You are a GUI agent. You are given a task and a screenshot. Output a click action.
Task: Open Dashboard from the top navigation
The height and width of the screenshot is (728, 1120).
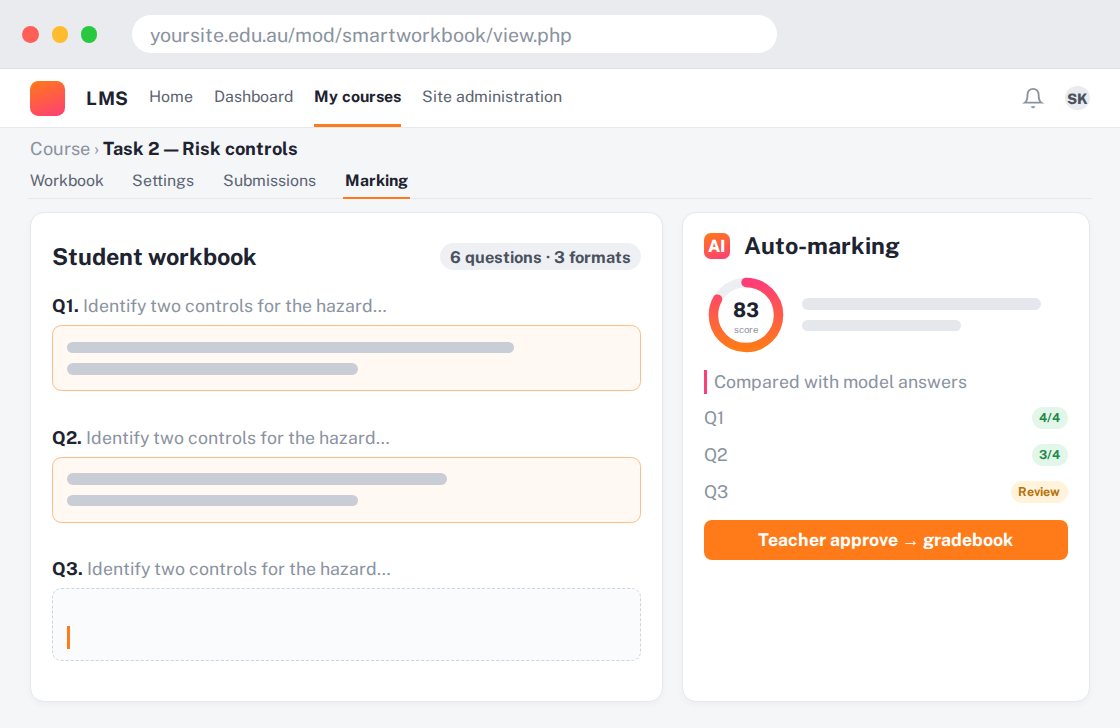pyautogui.click(x=254, y=96)
